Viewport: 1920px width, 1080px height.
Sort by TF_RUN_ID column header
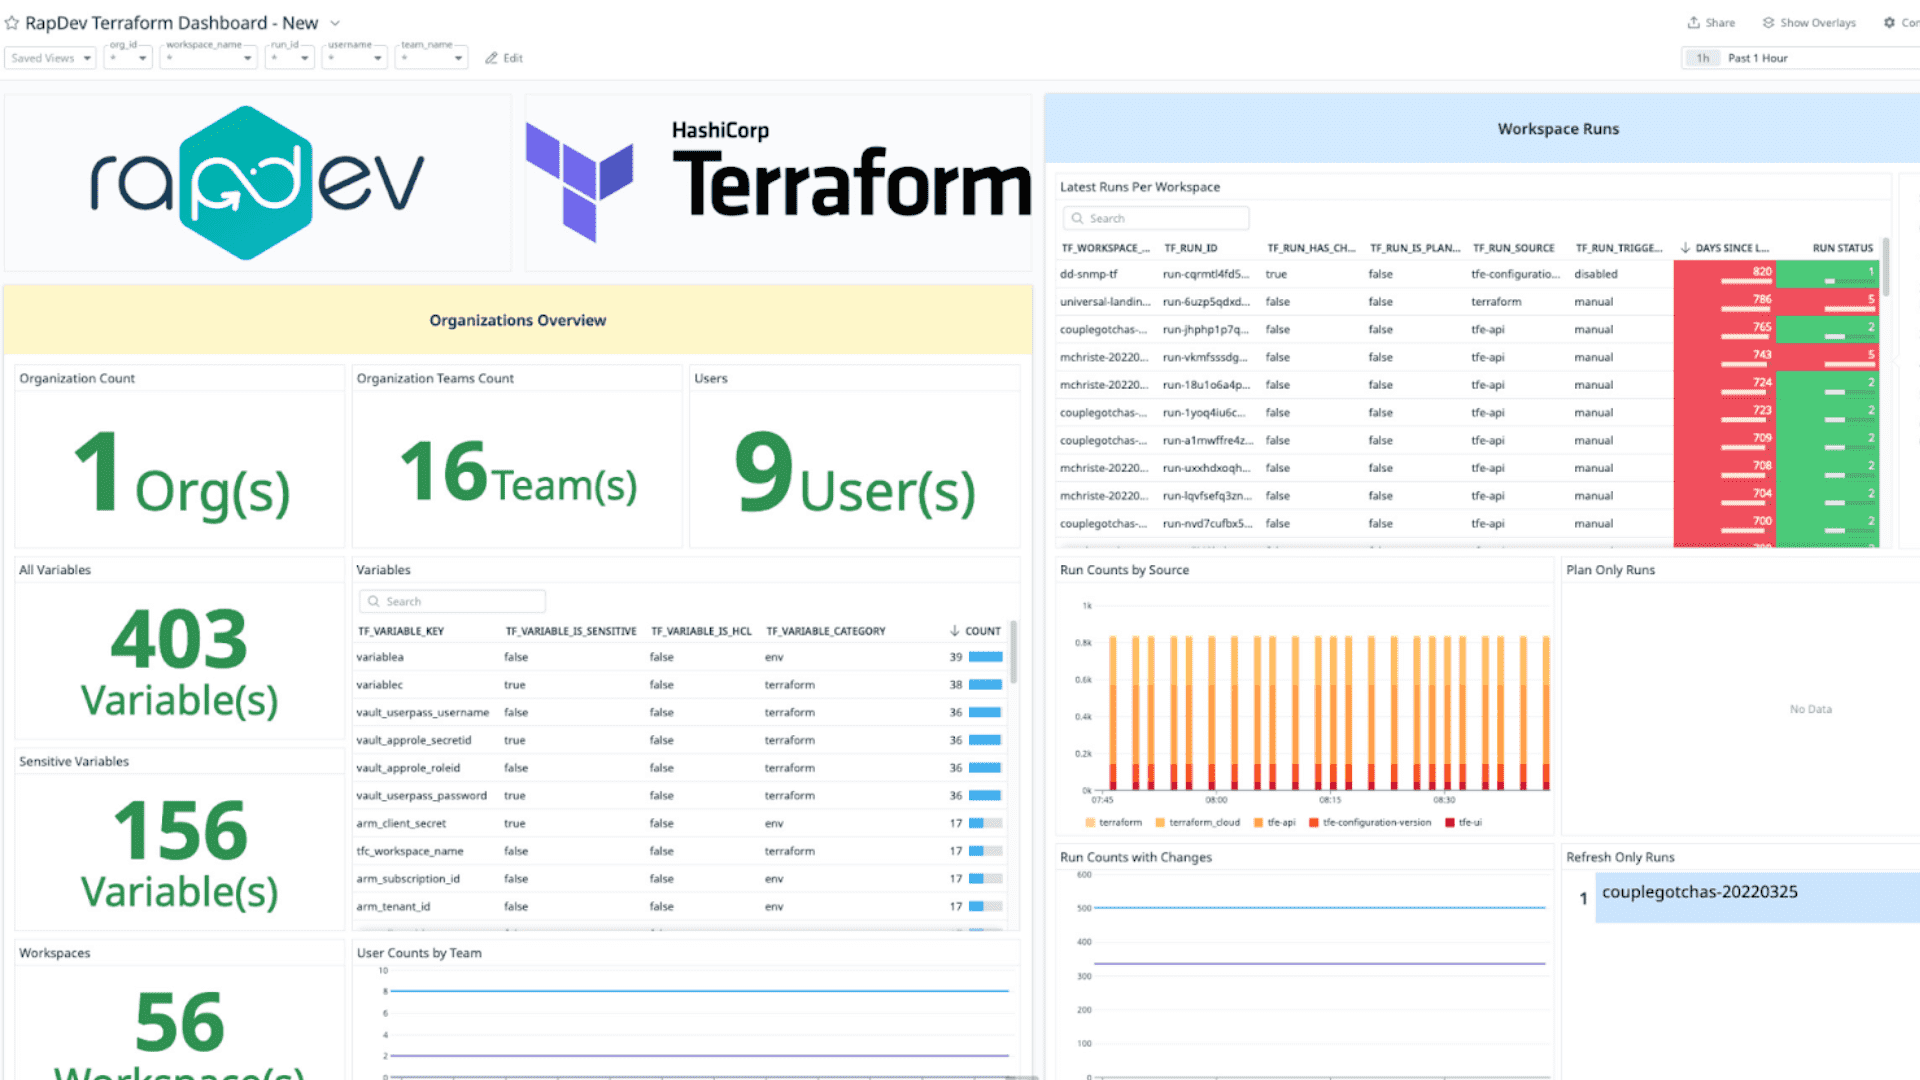1190,248
